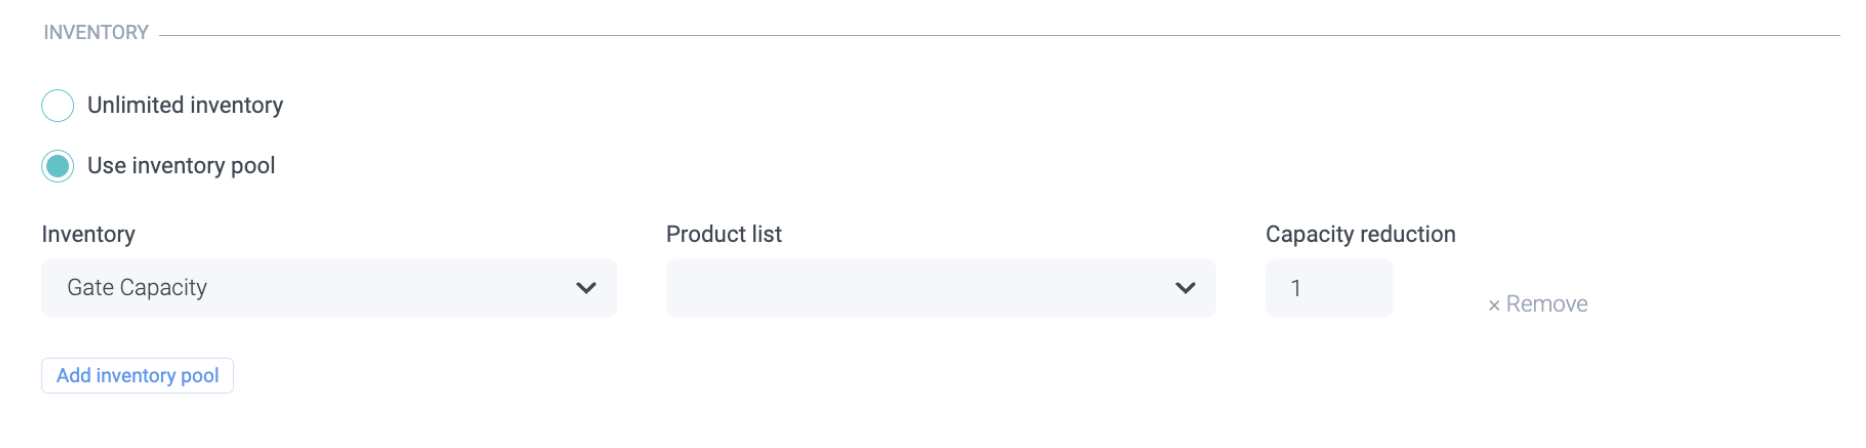Click the Inventory field label

[88, 234]
